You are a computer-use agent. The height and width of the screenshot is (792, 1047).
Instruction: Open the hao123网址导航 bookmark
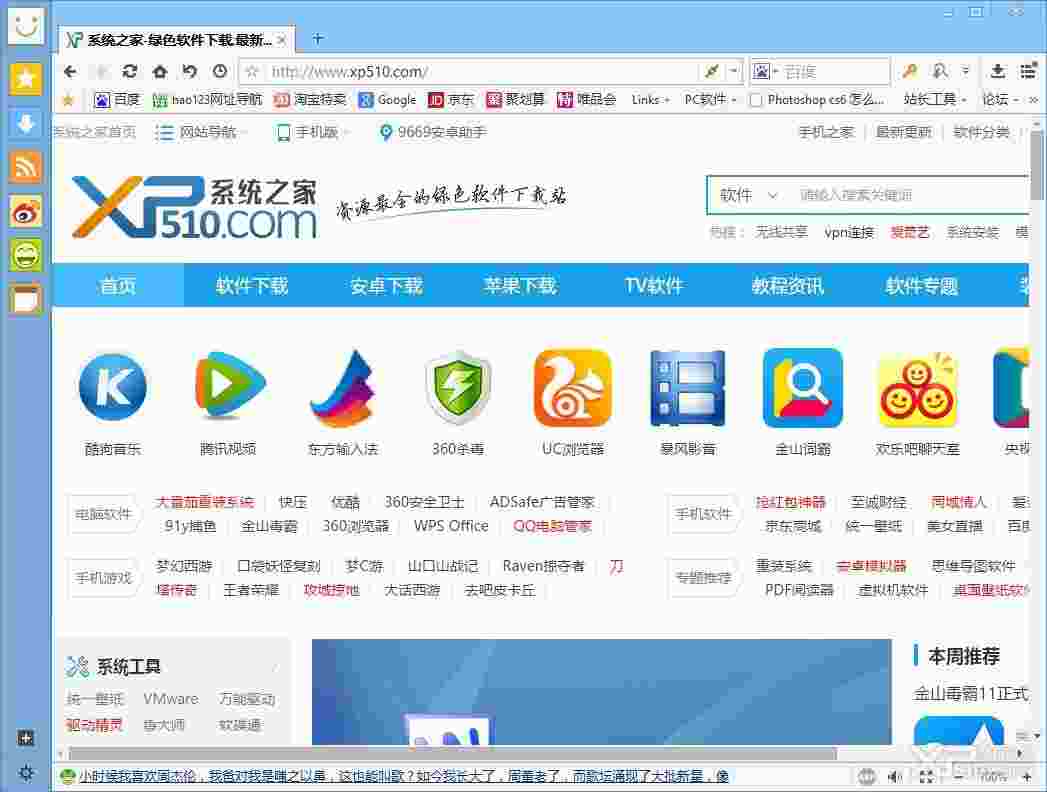pos(208,100)
